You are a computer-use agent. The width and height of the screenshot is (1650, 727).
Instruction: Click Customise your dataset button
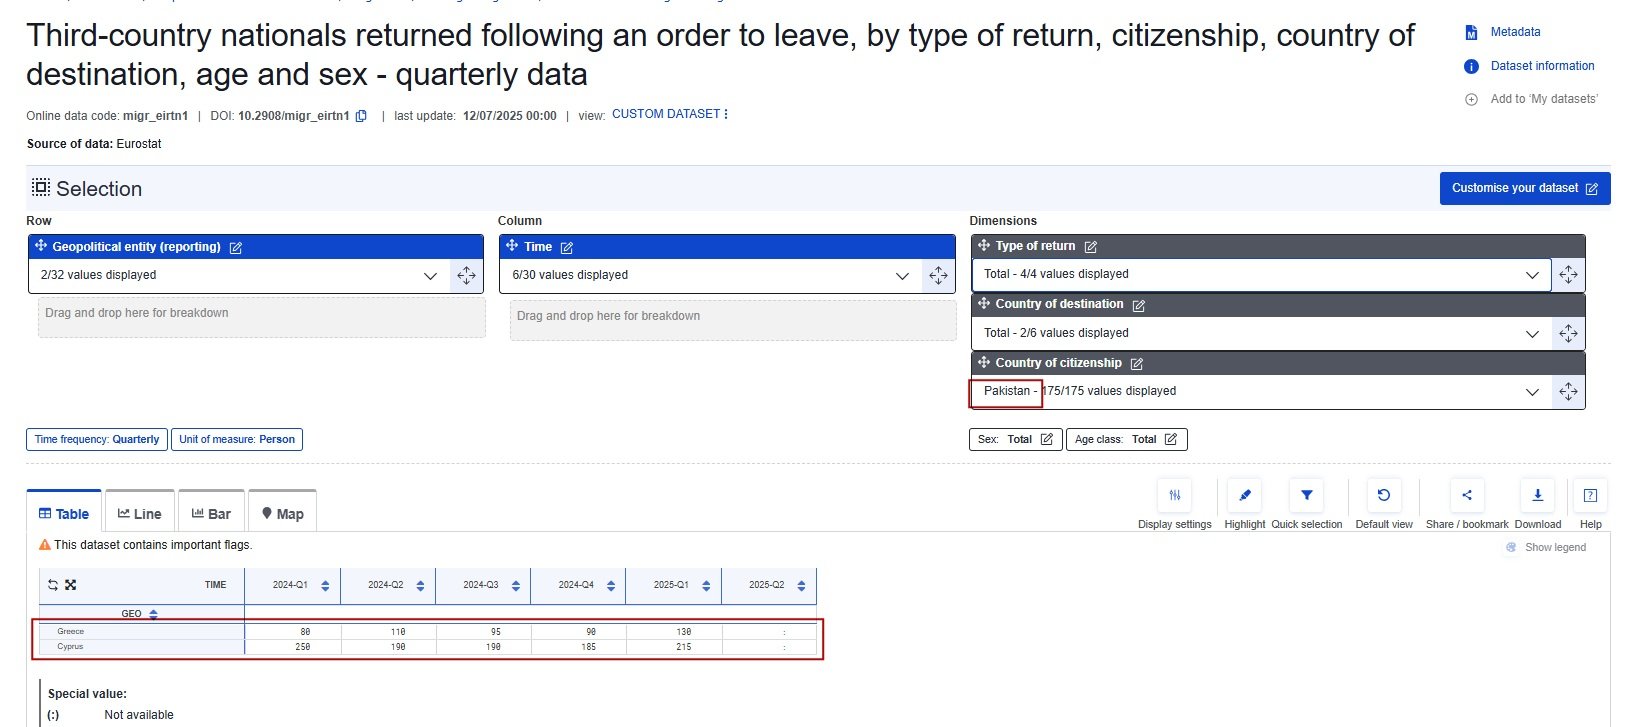click(1525, 188)
